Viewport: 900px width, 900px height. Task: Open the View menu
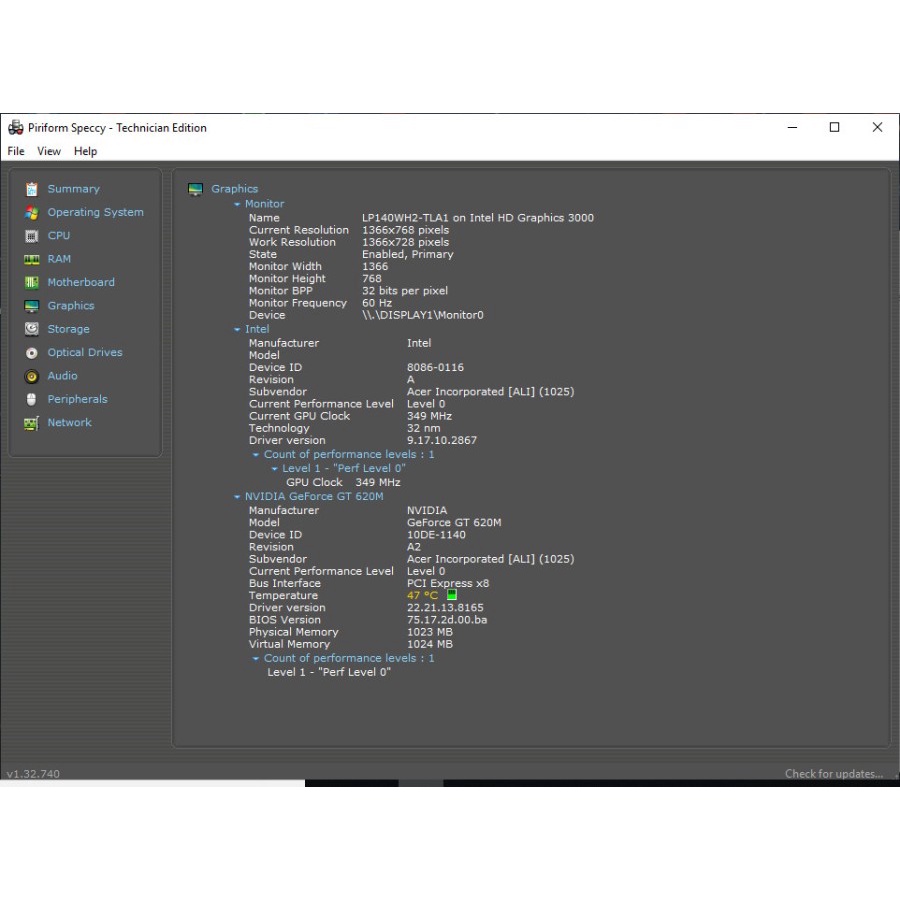[x=49, y=151]
